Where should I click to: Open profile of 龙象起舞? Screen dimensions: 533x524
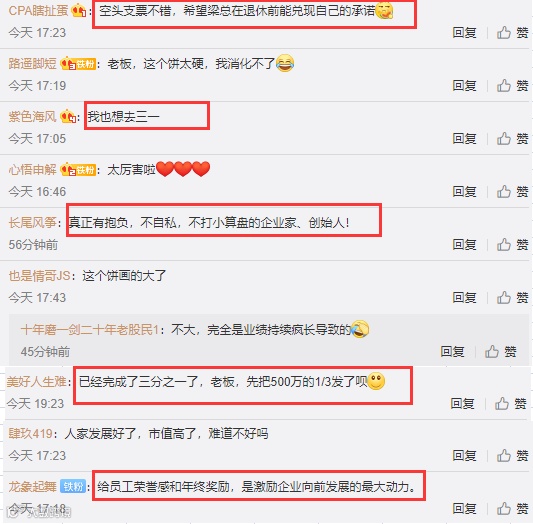[x=33, y=487]
